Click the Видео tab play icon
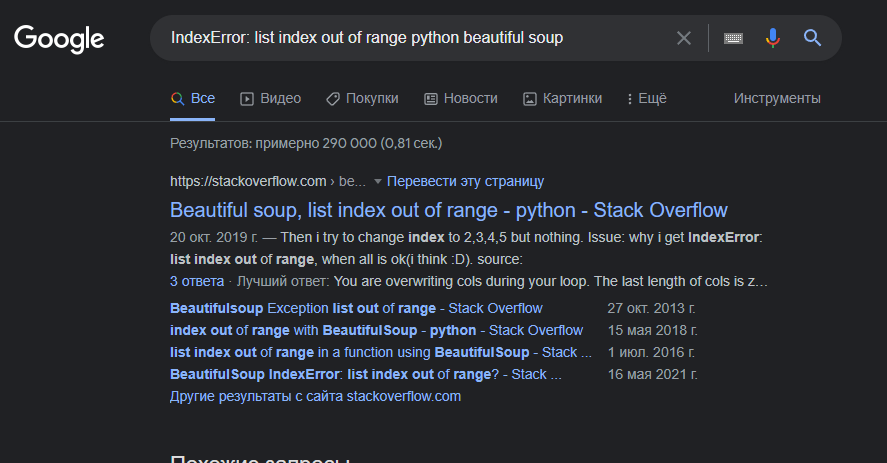The image size is (887, 463). pyautogui.click(x=248, y=98)
